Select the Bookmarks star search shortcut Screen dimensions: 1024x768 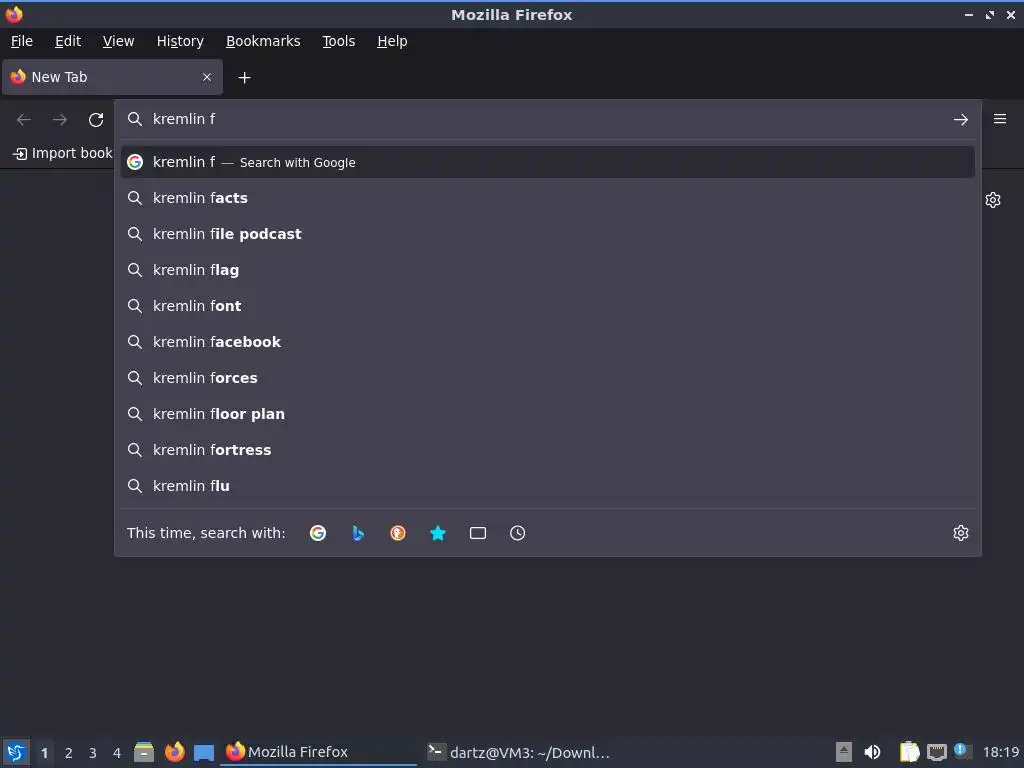click(x=438, y=533)
